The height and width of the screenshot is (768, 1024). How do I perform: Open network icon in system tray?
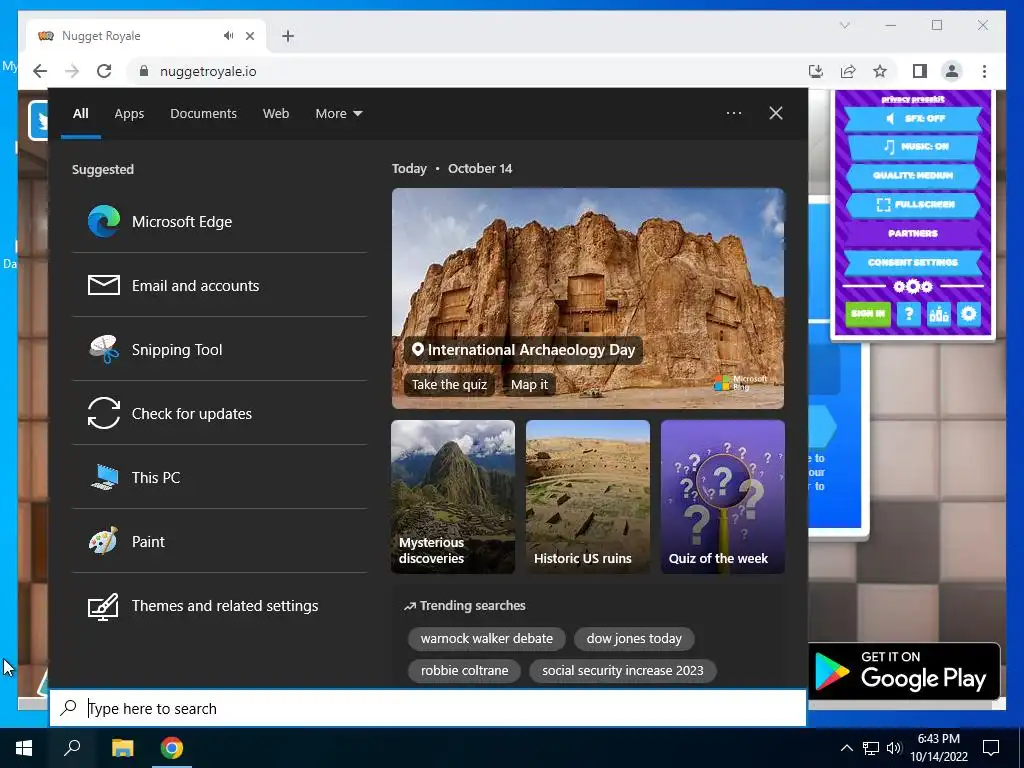pyautogui.click(x=871, y=748)
